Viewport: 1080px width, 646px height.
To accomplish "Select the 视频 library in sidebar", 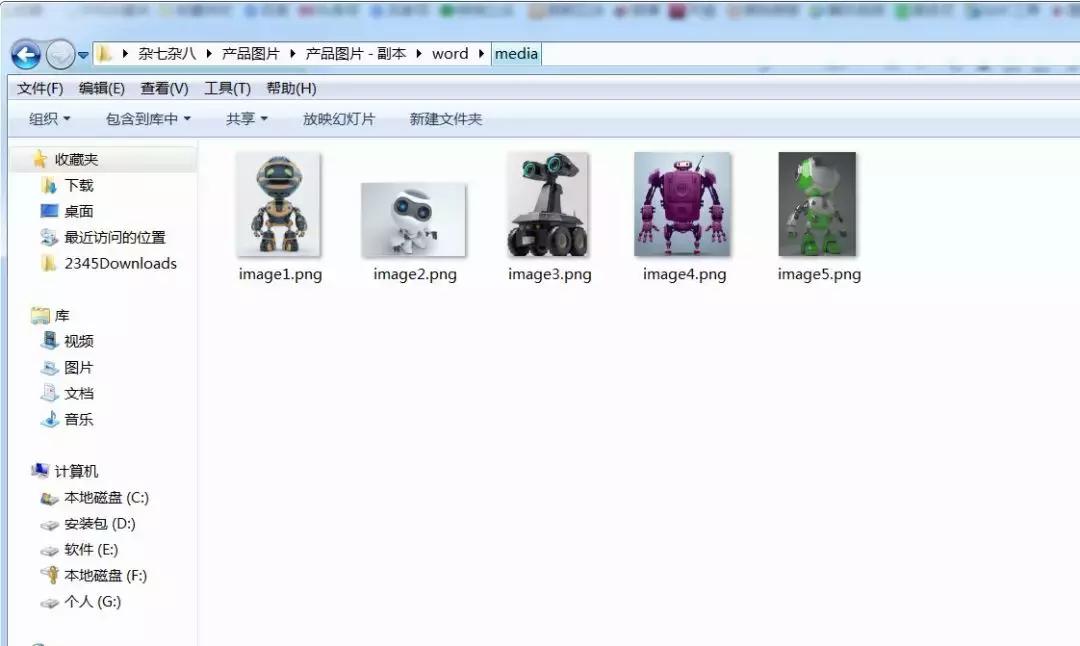I will click(77, 341).
